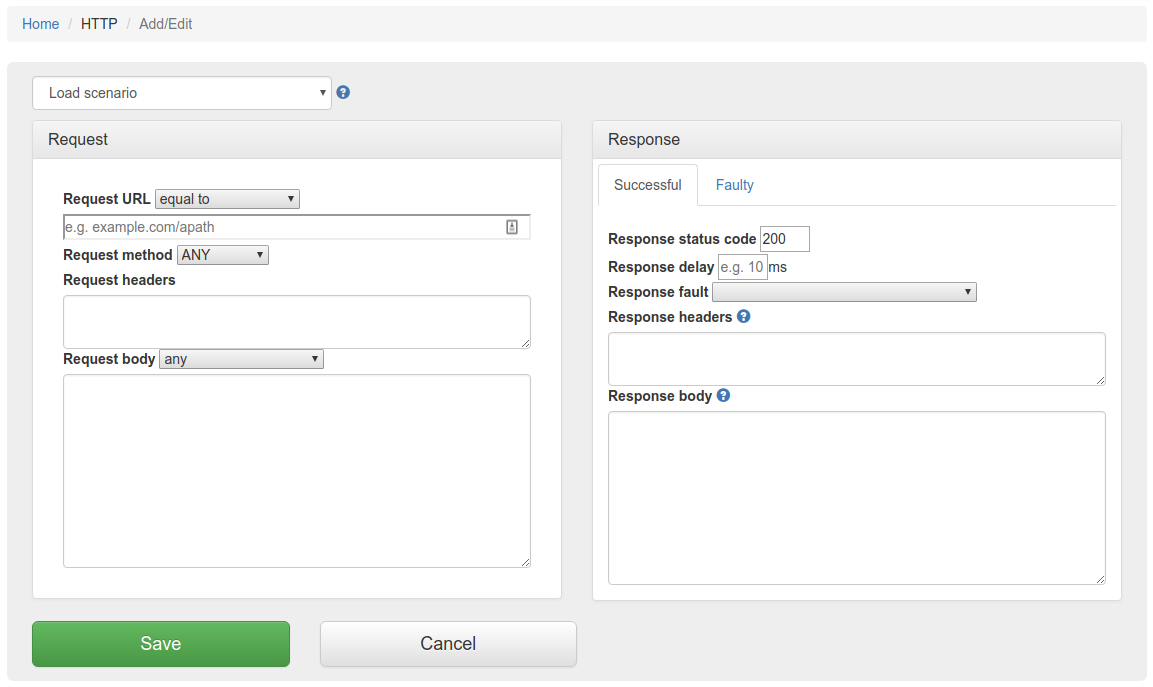This screenshot has height=687, width=1153.
Task: Click help icon next to Load scenario
Action: 343,93
